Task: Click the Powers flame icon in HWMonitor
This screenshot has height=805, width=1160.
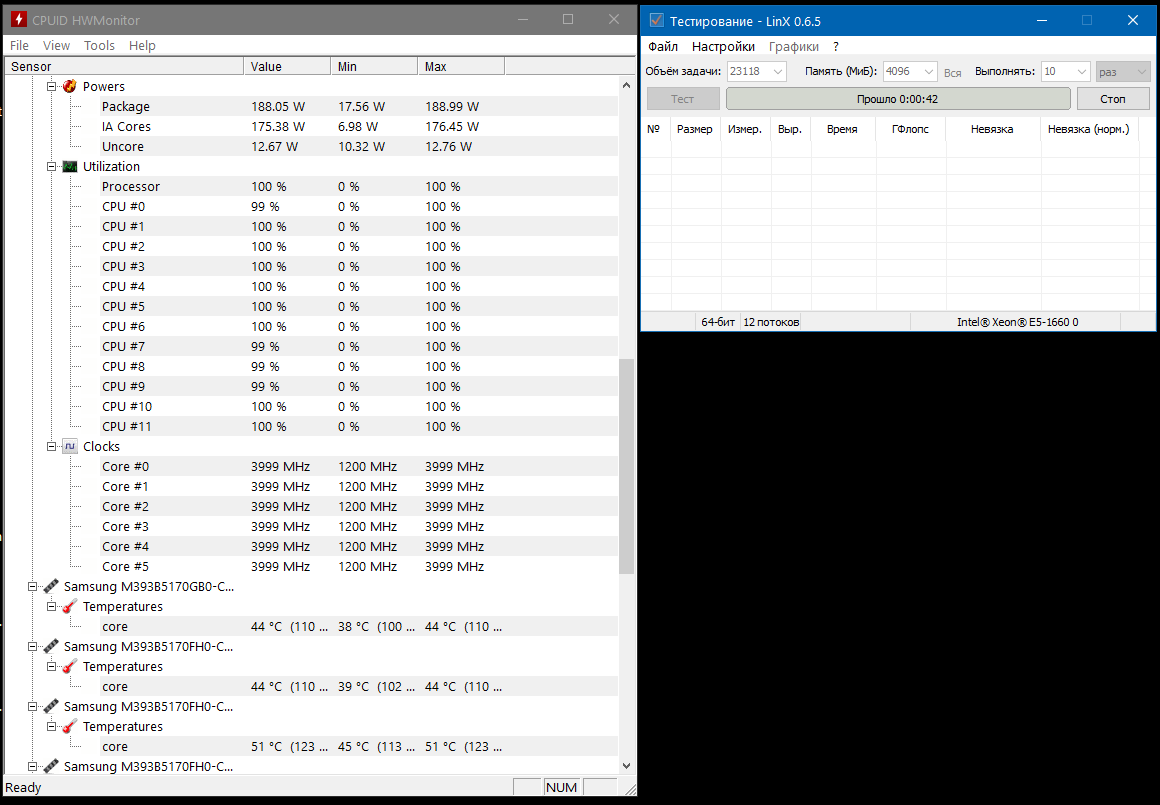Action: (x=70, y=87)
